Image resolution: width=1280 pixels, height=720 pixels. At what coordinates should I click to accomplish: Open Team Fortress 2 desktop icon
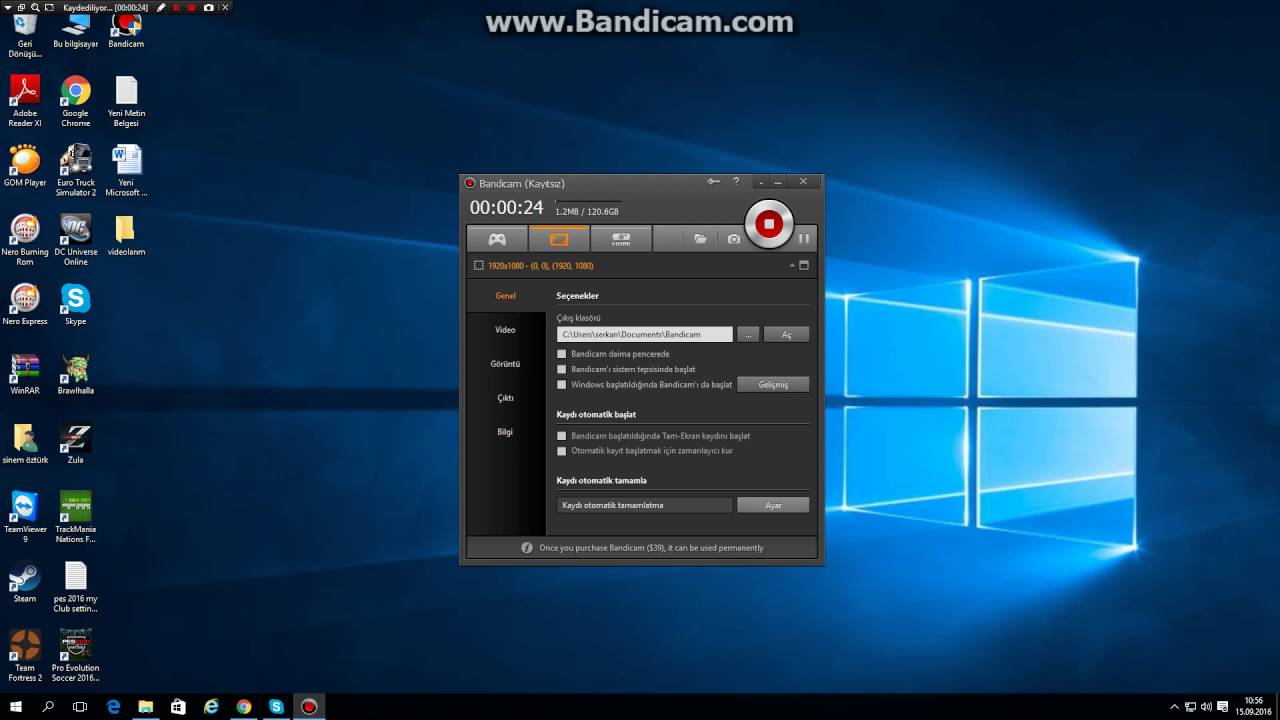pos(25,655)
